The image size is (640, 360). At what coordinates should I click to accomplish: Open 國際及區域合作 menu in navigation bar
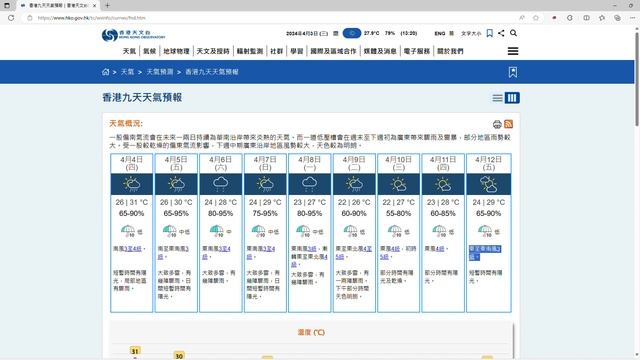333,51
